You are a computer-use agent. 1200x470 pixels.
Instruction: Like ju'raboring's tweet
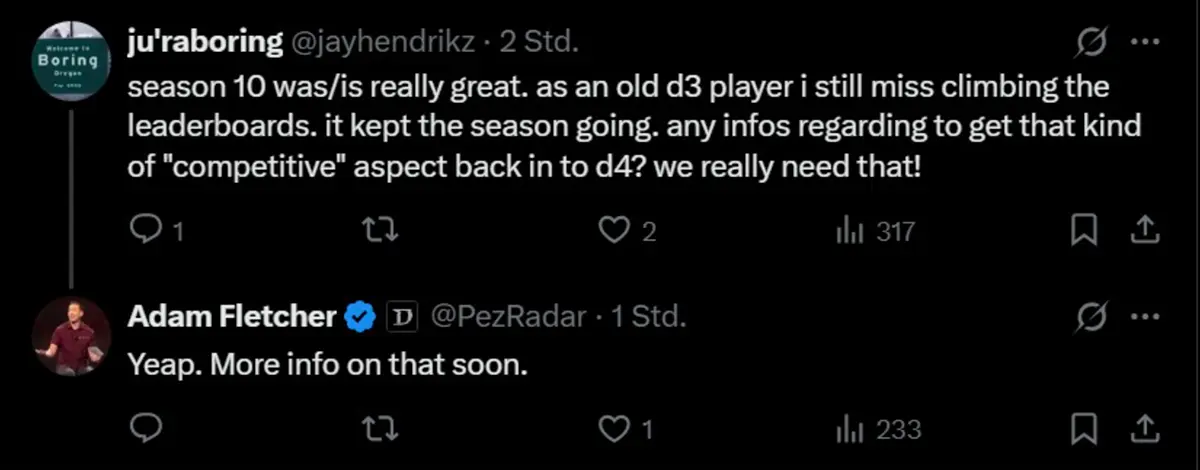click(x=612, y=232)
